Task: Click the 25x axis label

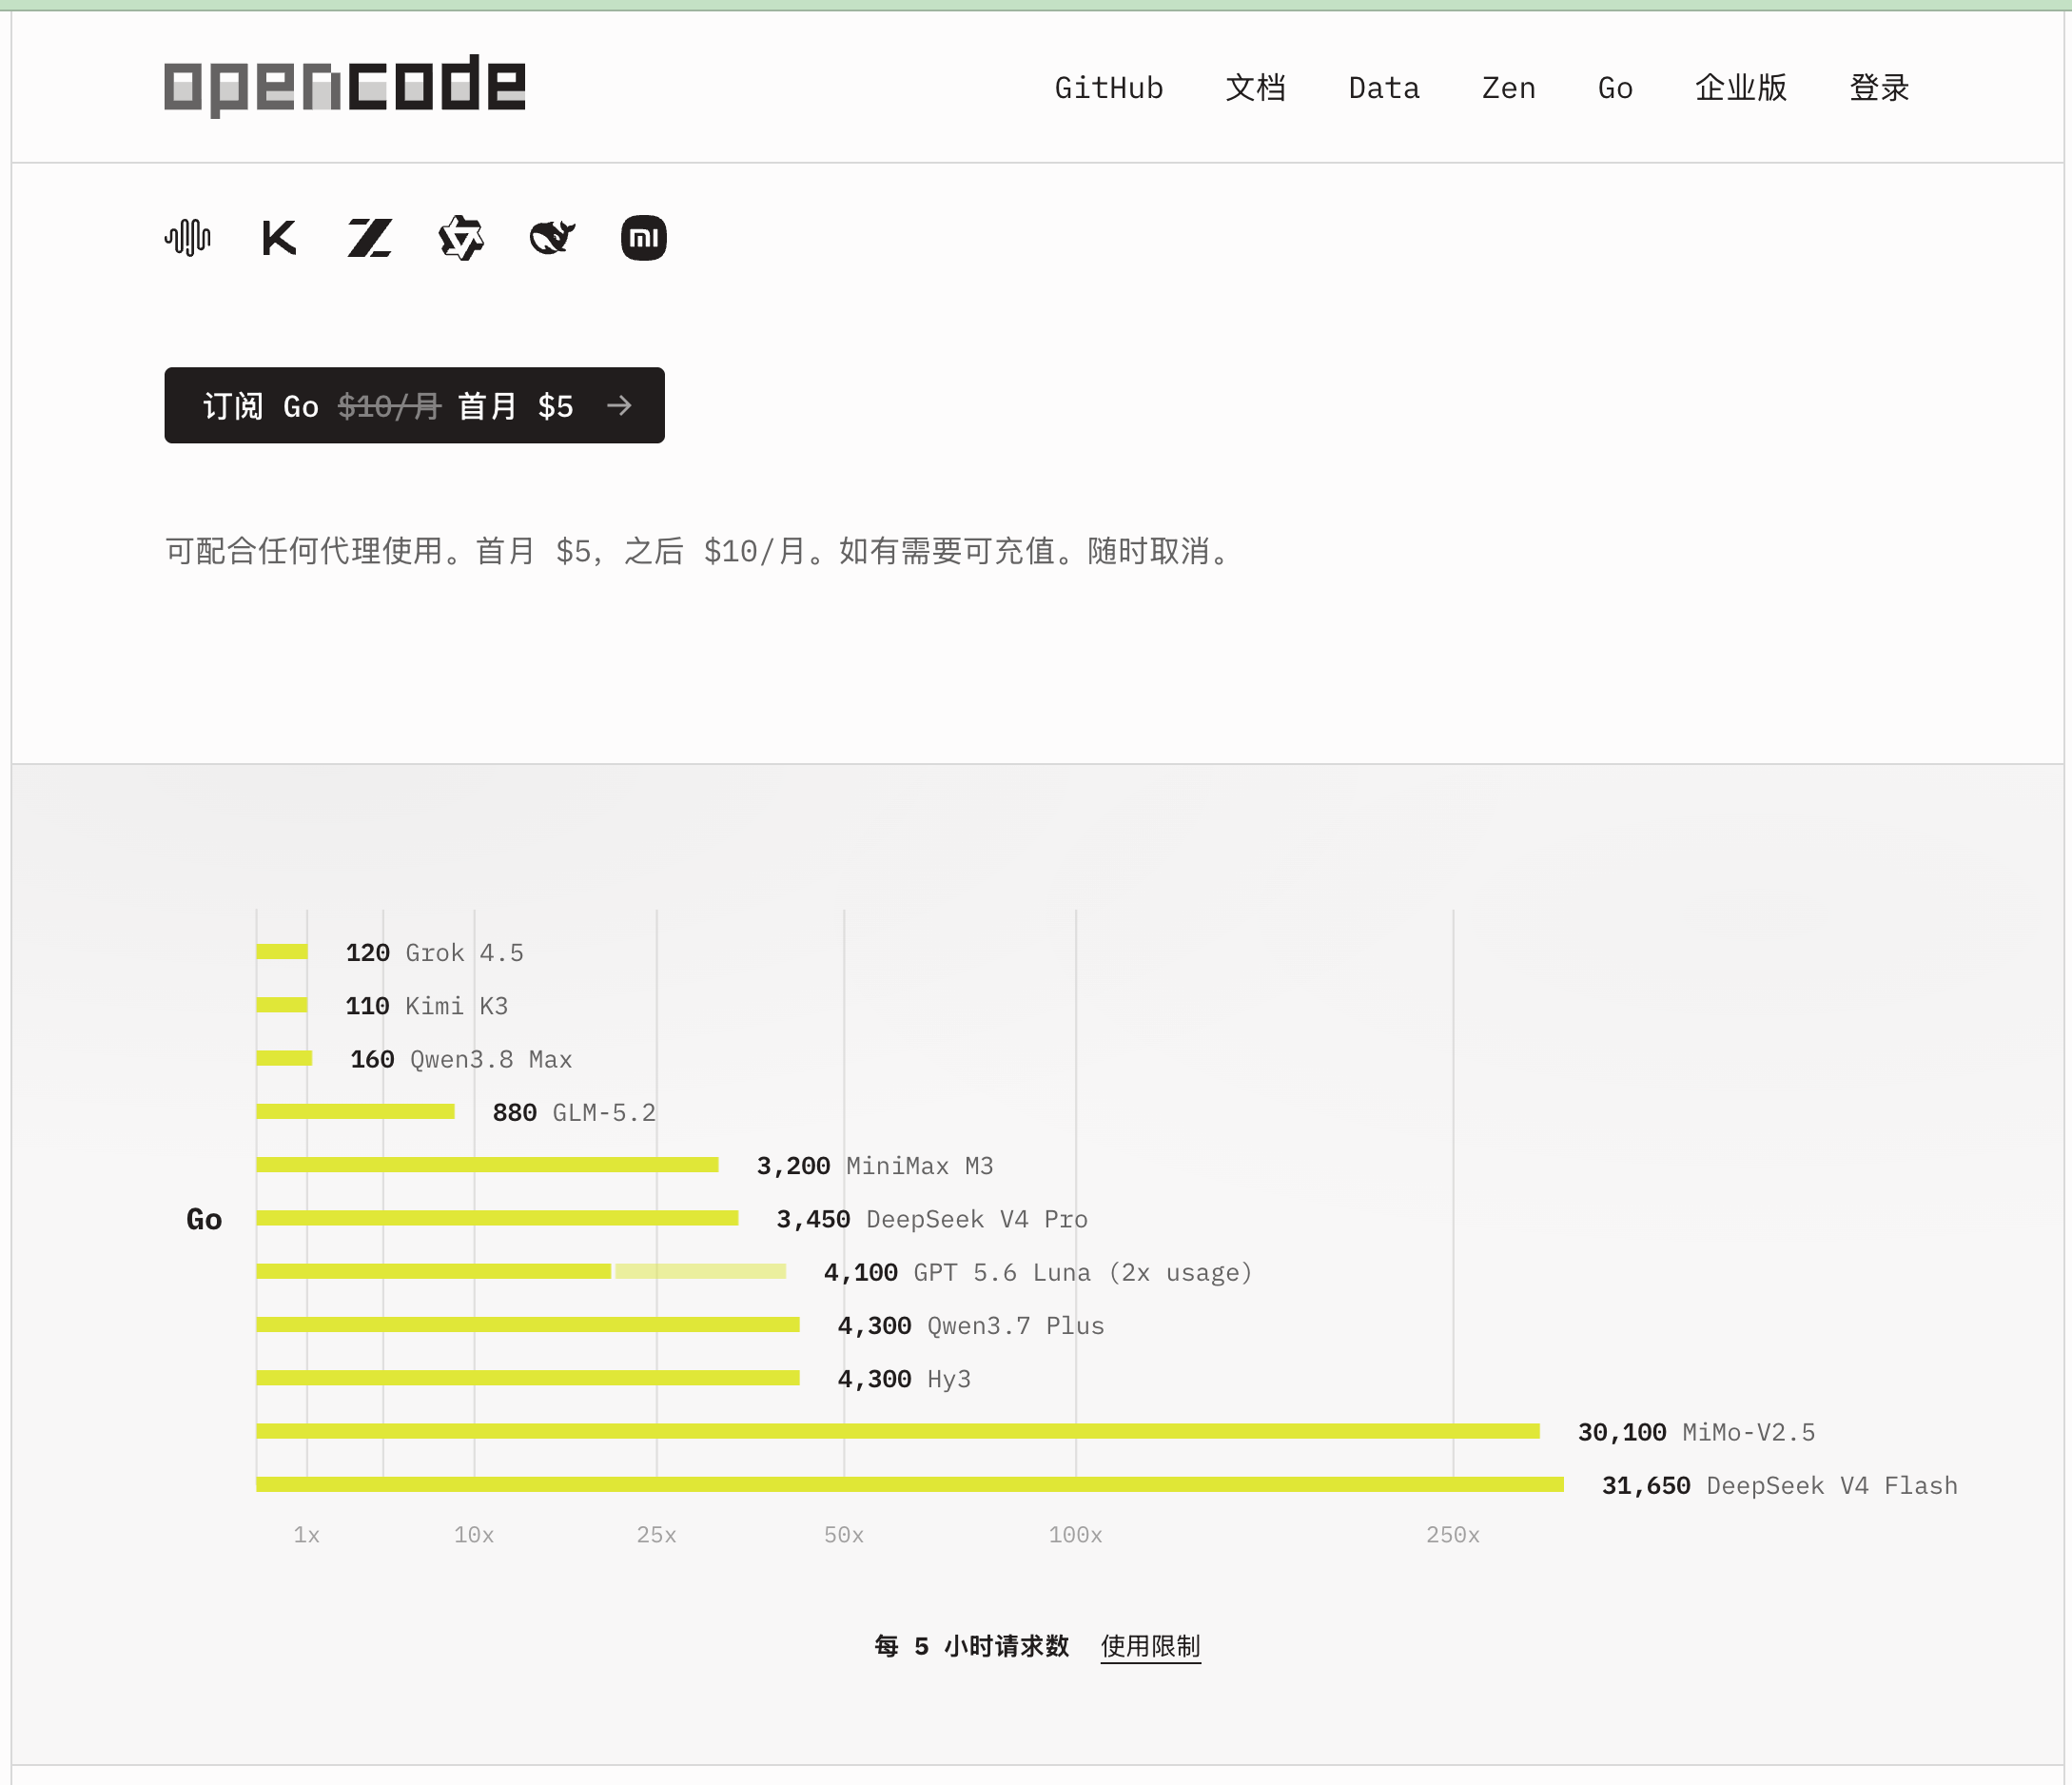Action: click(657, 1535)
